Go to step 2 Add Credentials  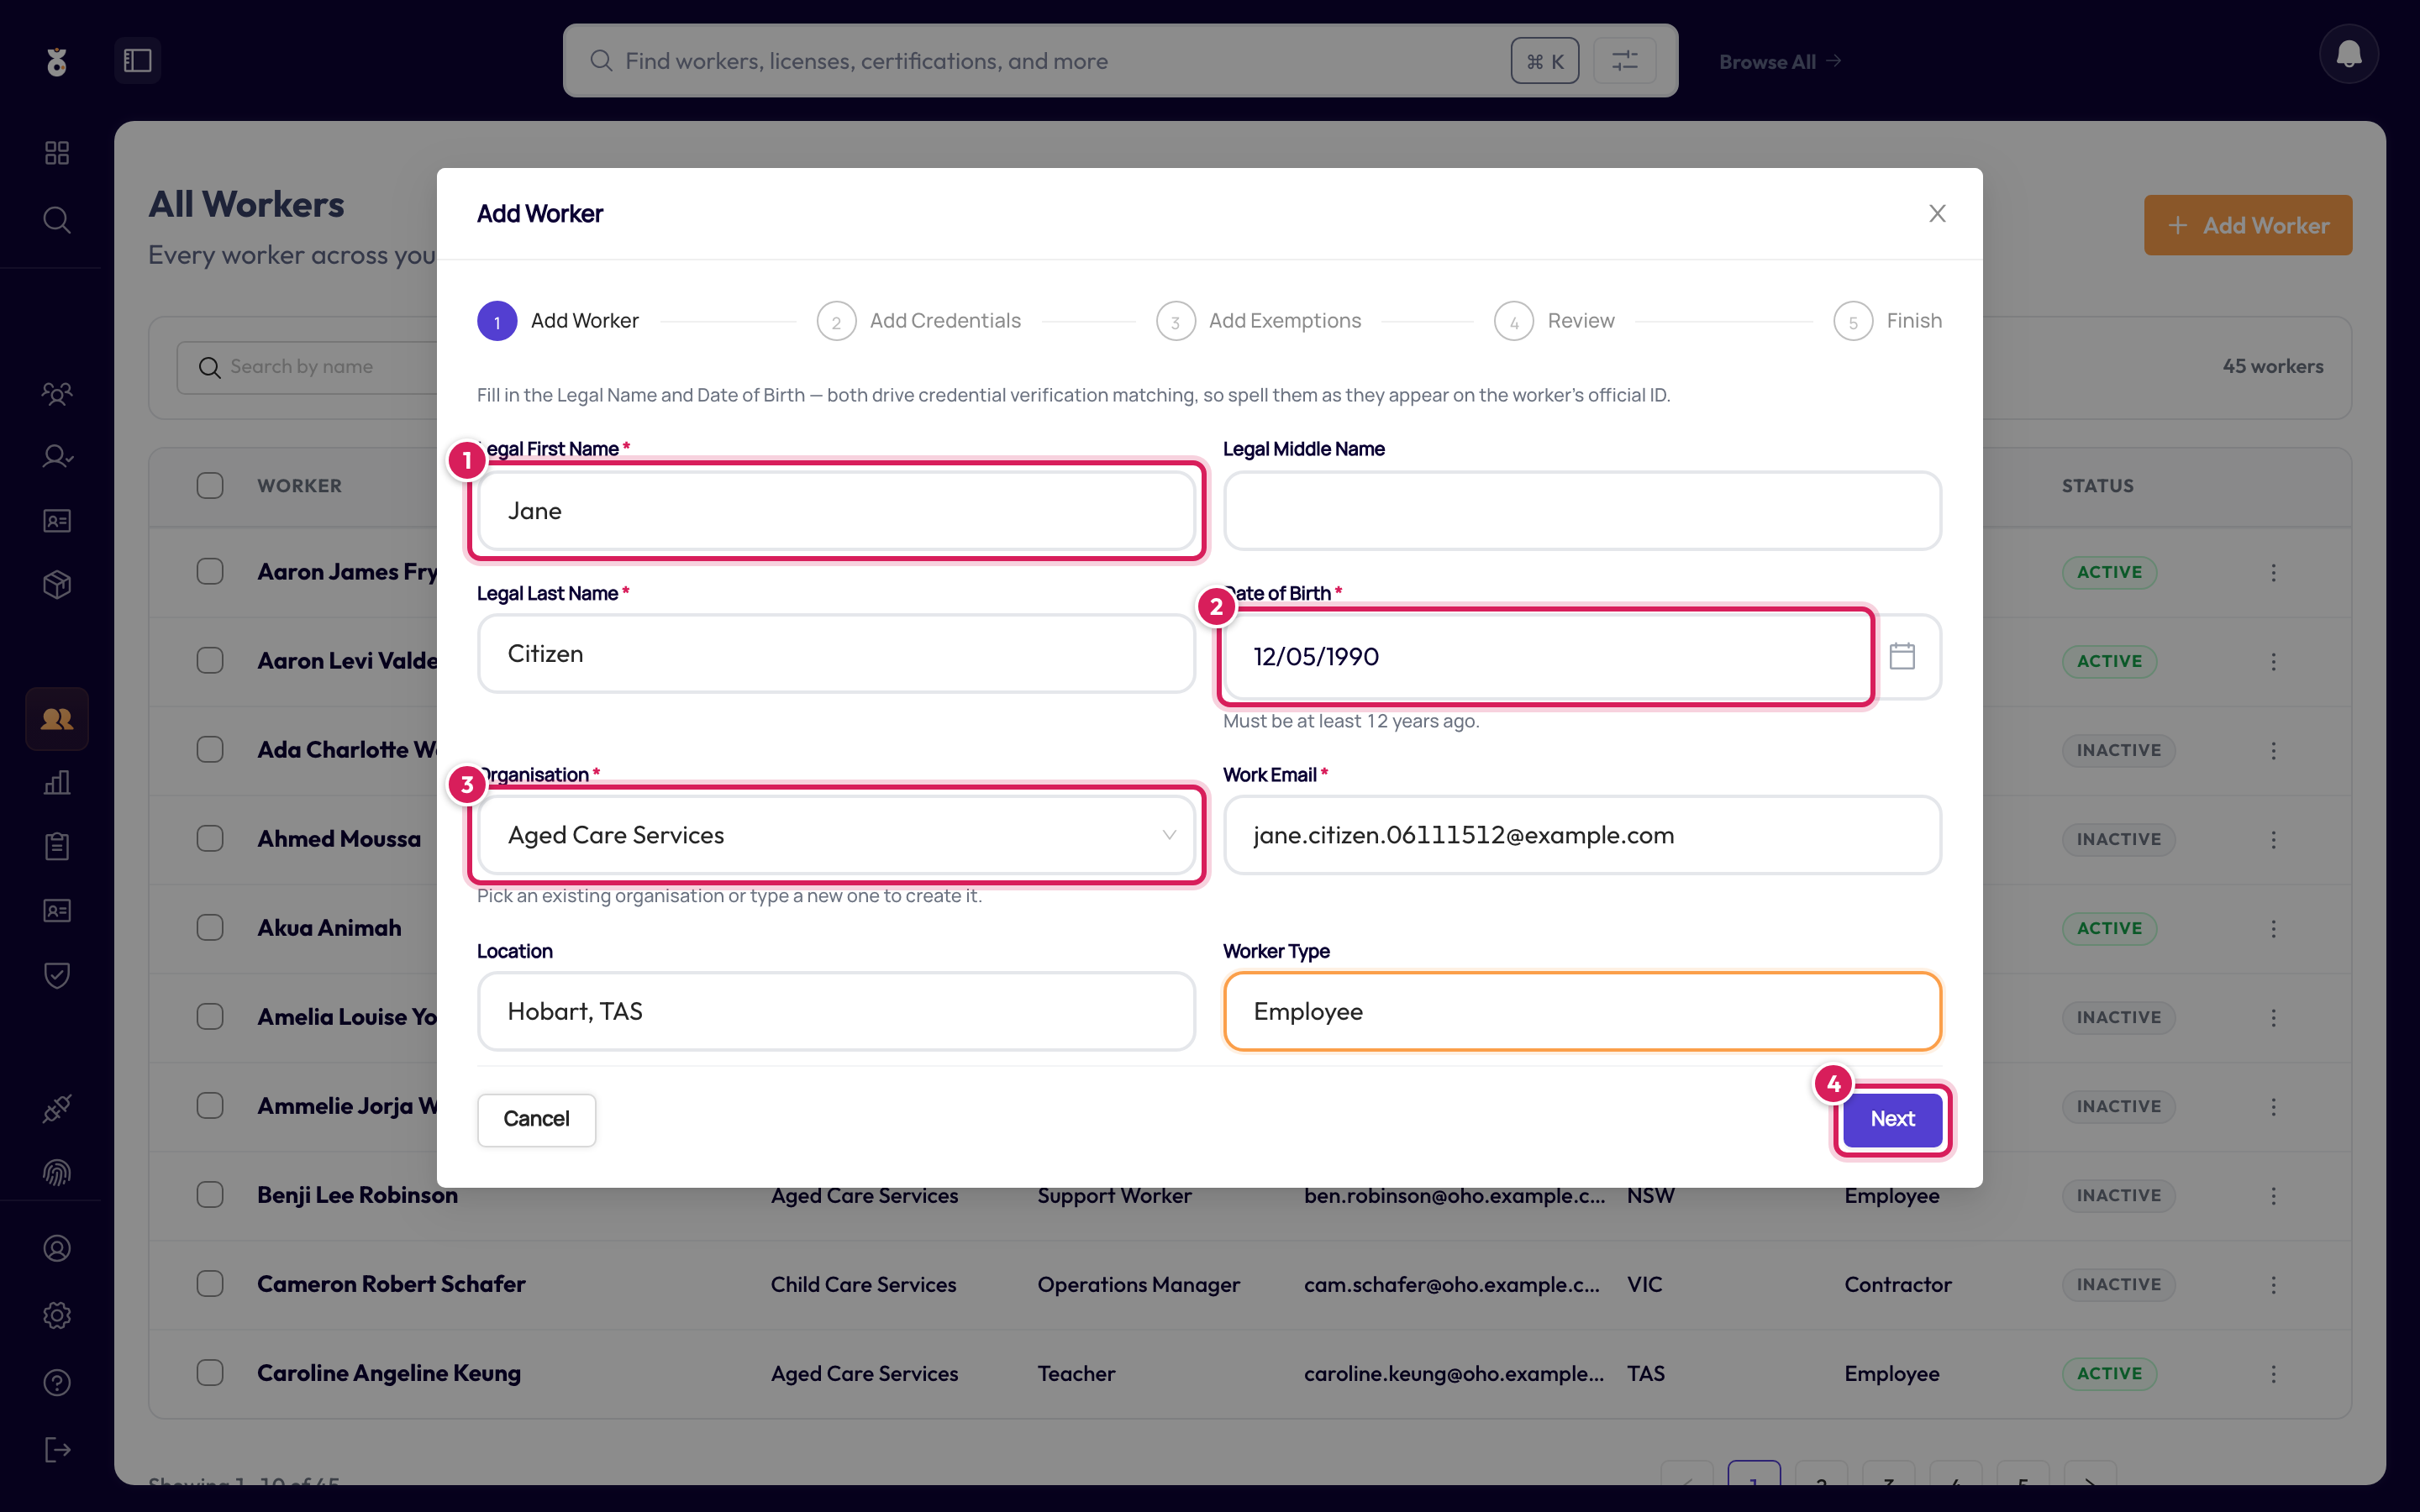coord(919,321)
